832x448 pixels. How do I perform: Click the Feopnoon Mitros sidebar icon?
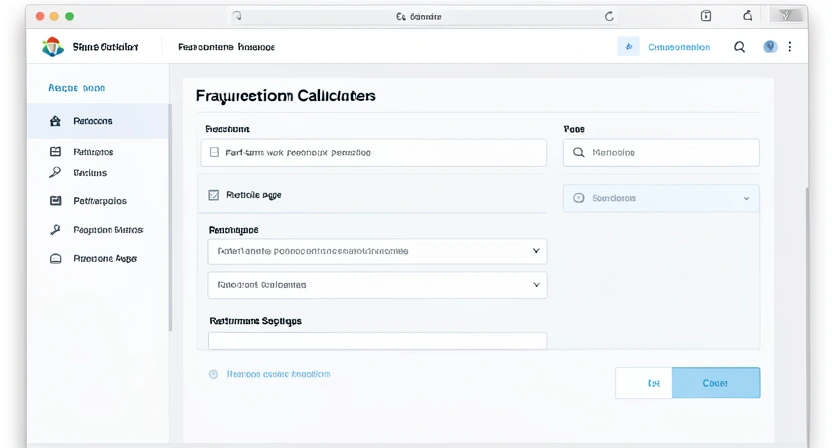tap(55, 229)
